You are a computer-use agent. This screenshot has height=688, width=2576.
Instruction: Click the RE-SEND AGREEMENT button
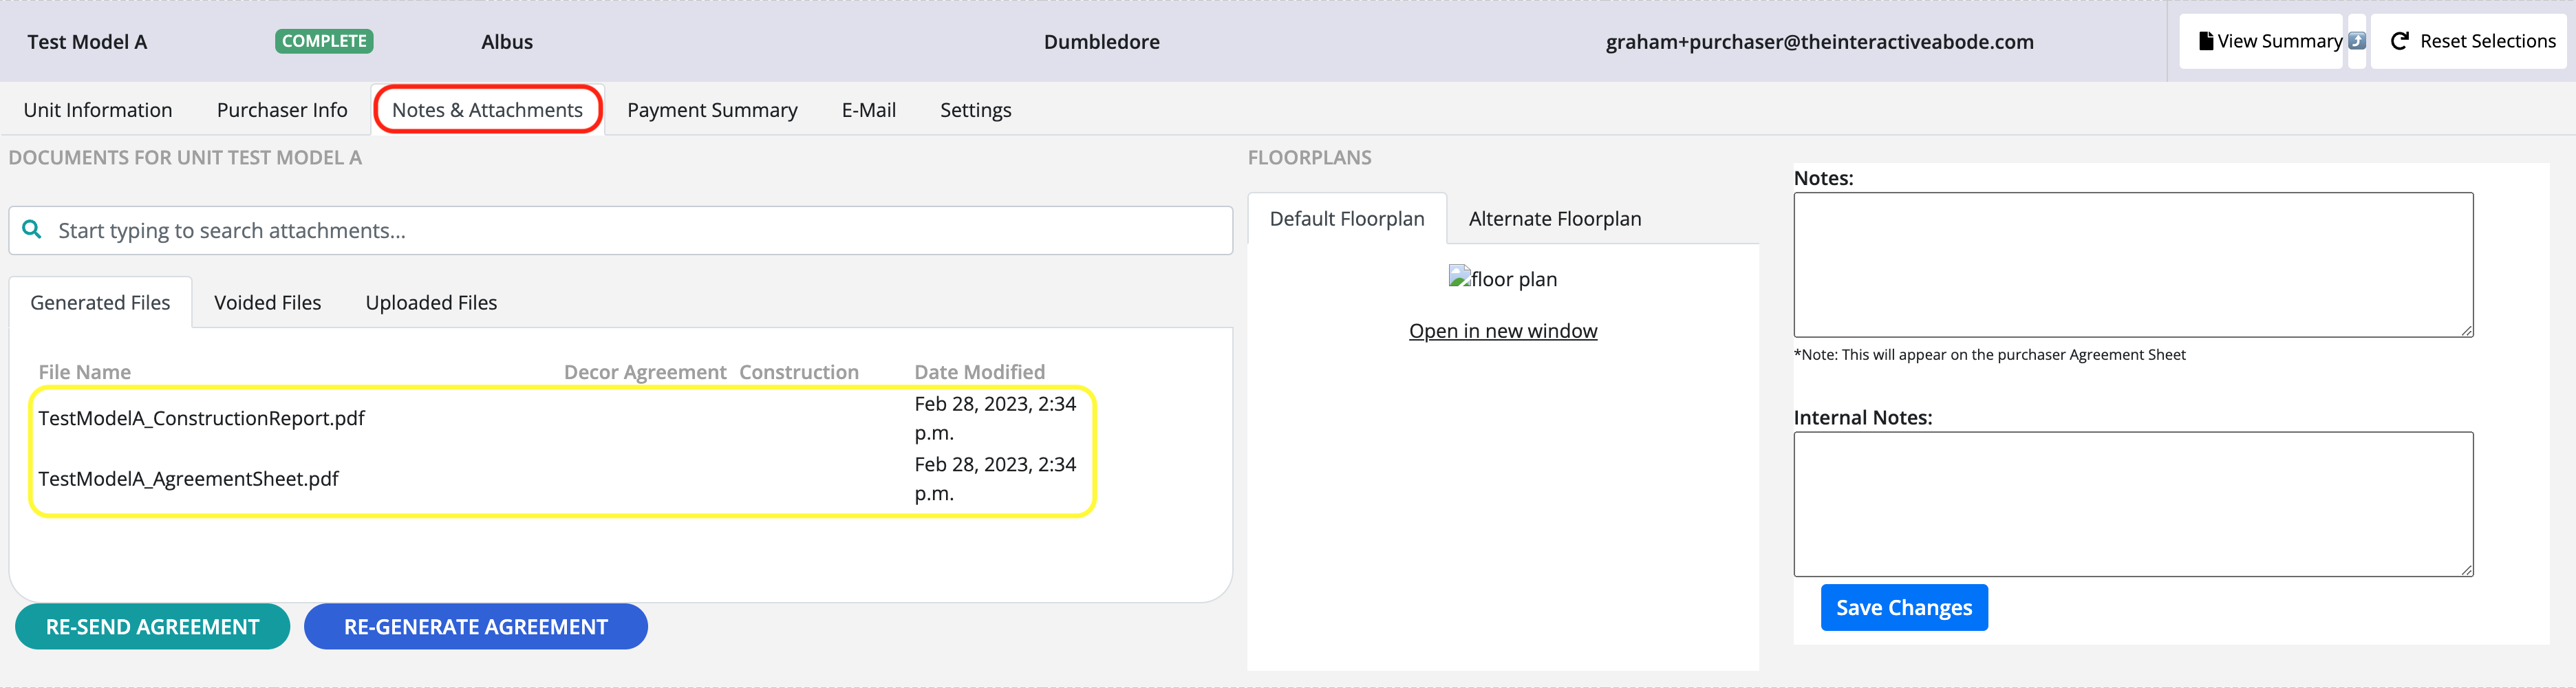point(152,626)
